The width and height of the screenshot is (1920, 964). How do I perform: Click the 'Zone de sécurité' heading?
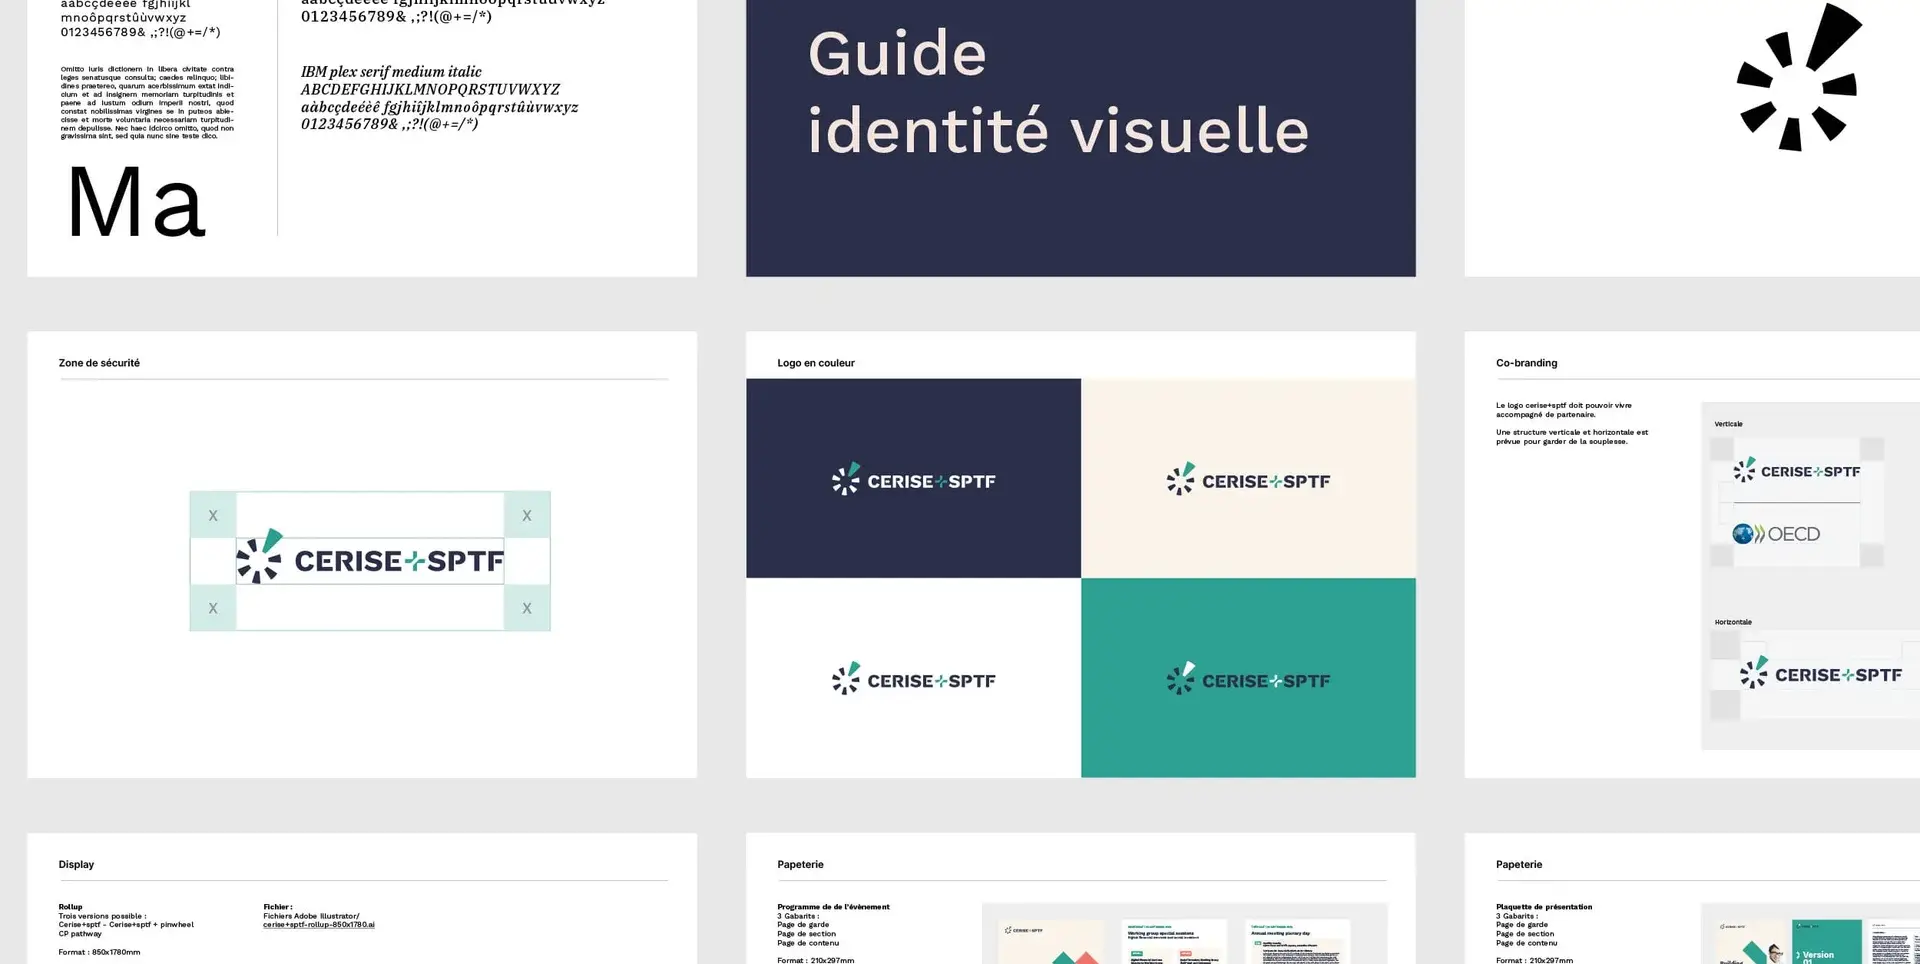(x=99, y=363)
